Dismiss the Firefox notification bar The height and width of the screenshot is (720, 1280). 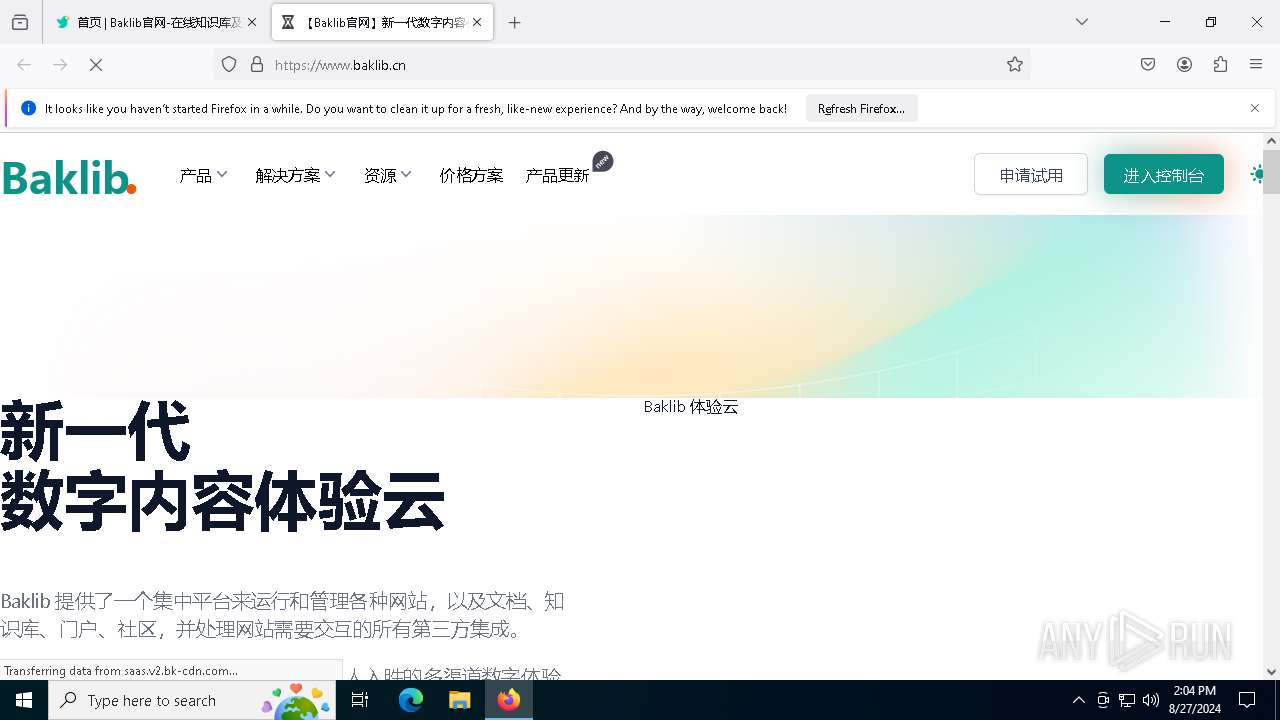point(1255,108)
